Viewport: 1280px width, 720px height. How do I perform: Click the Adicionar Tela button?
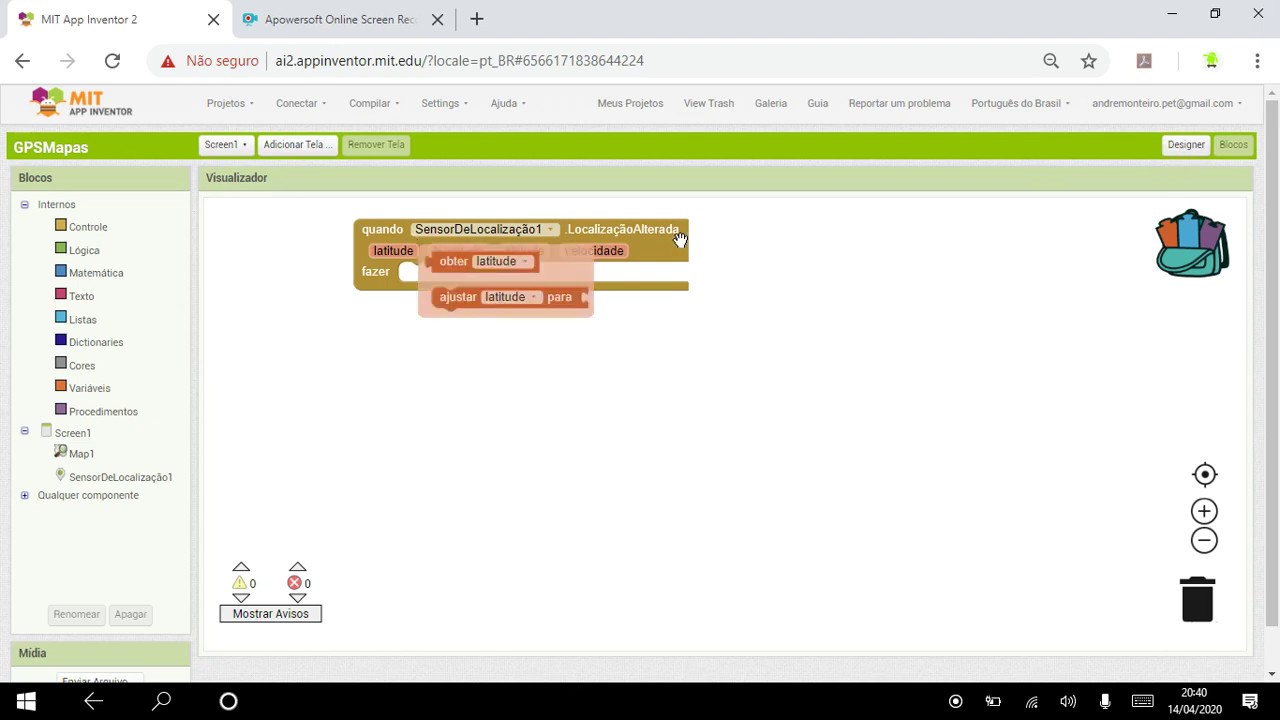click(x=298, y=145)
